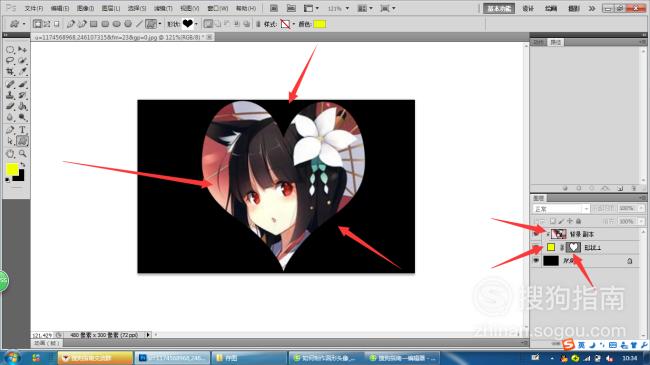Screen dimensions: 650x365
Task: Select the Brush tool
Action: click(x=22, y=84)
